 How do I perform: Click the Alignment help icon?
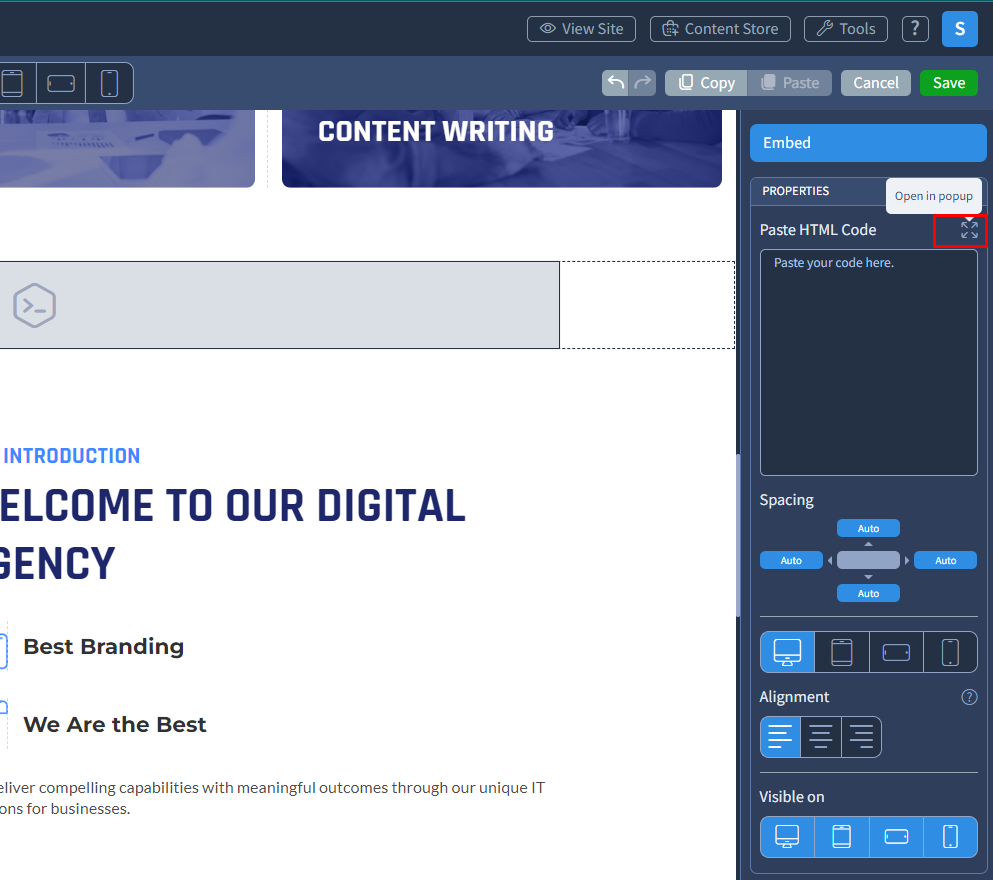(x=969, y=697)
